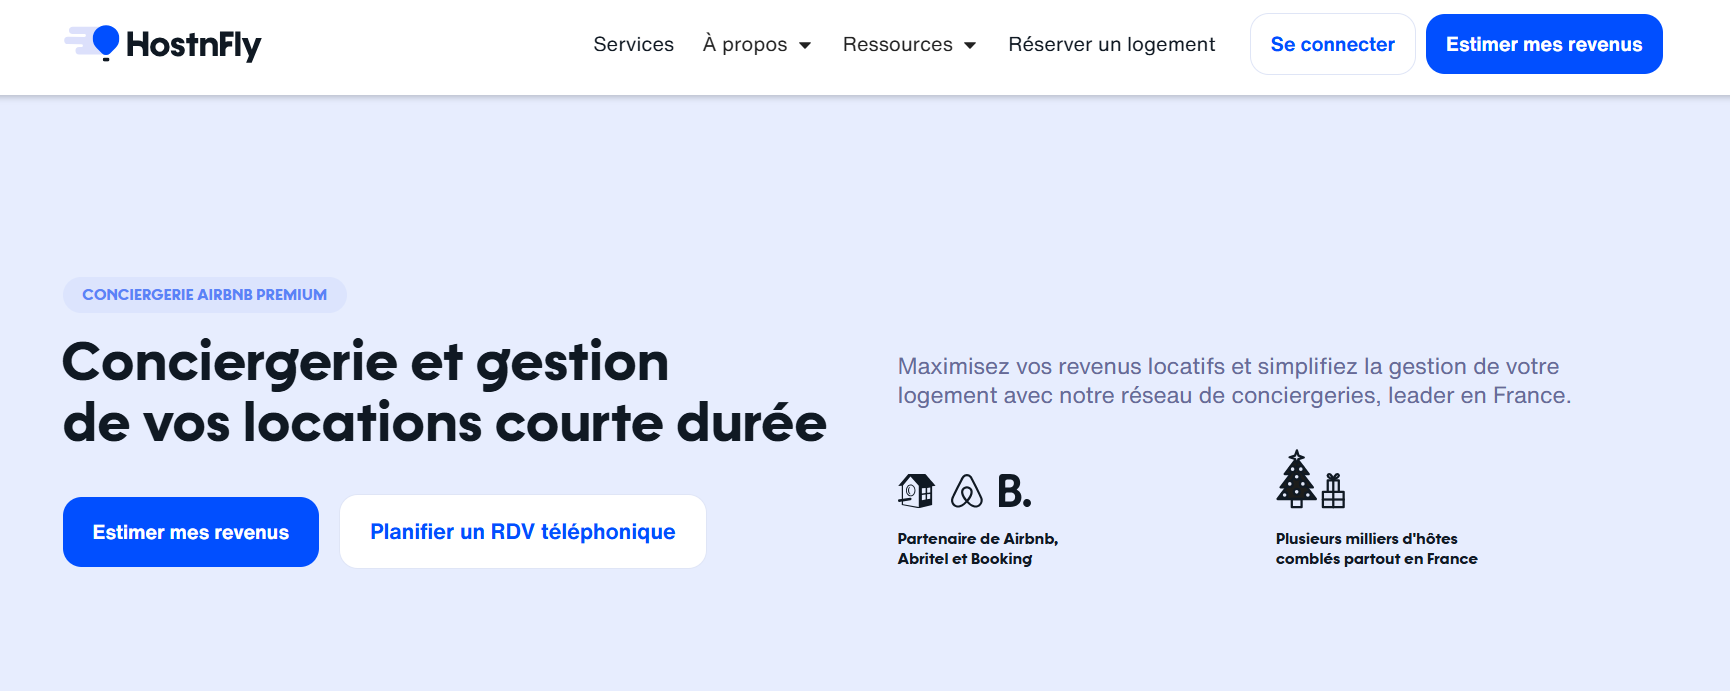Go to Réserver un logement
The height and width of the screenshot is (691, 1730).
(x=1111, y=44)
